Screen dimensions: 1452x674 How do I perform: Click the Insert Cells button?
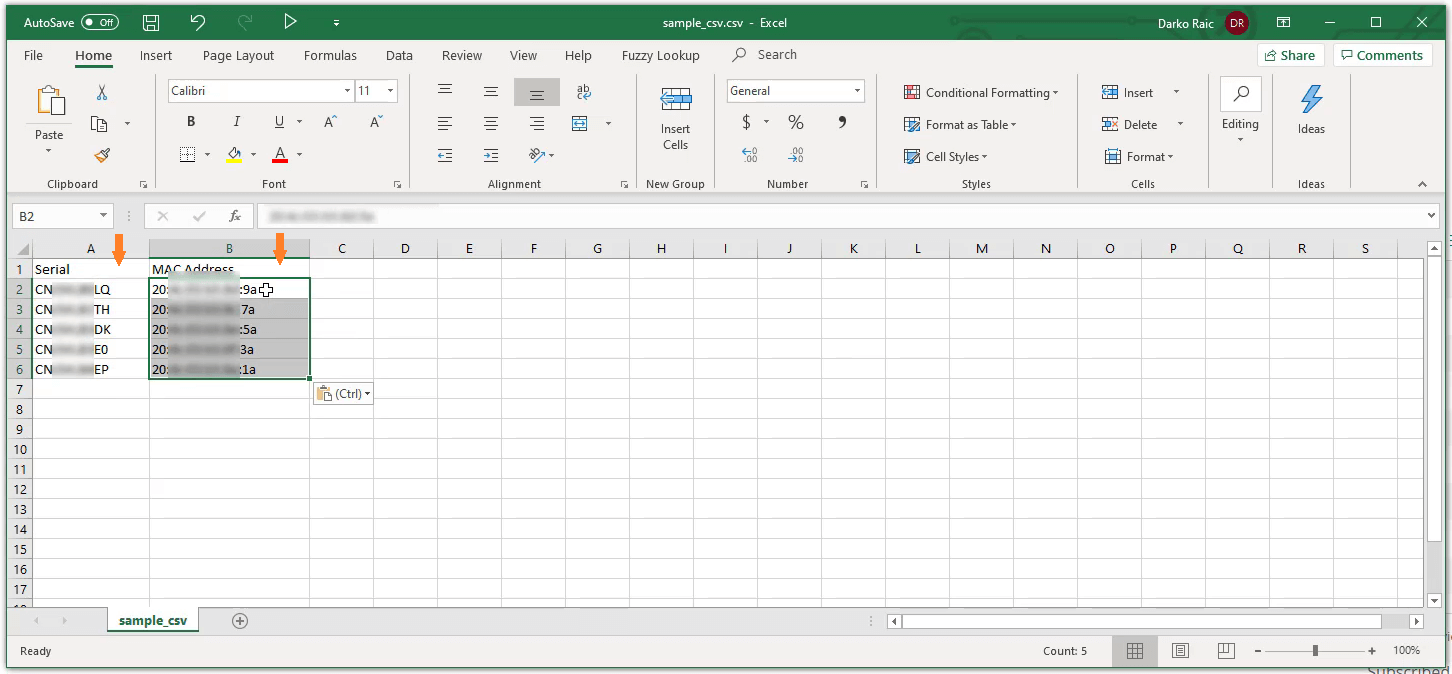[x=675, y=118]
